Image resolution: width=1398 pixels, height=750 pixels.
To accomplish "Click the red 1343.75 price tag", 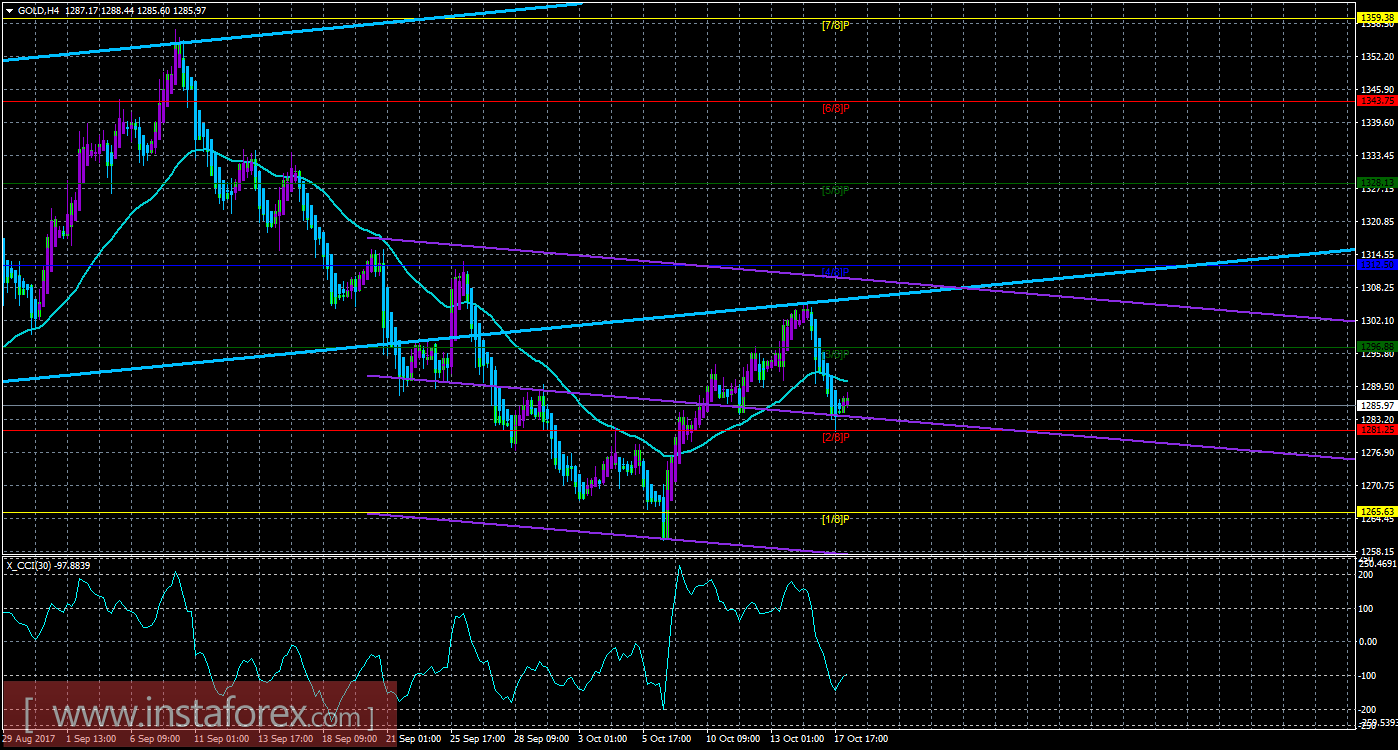I will pos(1377,101).
